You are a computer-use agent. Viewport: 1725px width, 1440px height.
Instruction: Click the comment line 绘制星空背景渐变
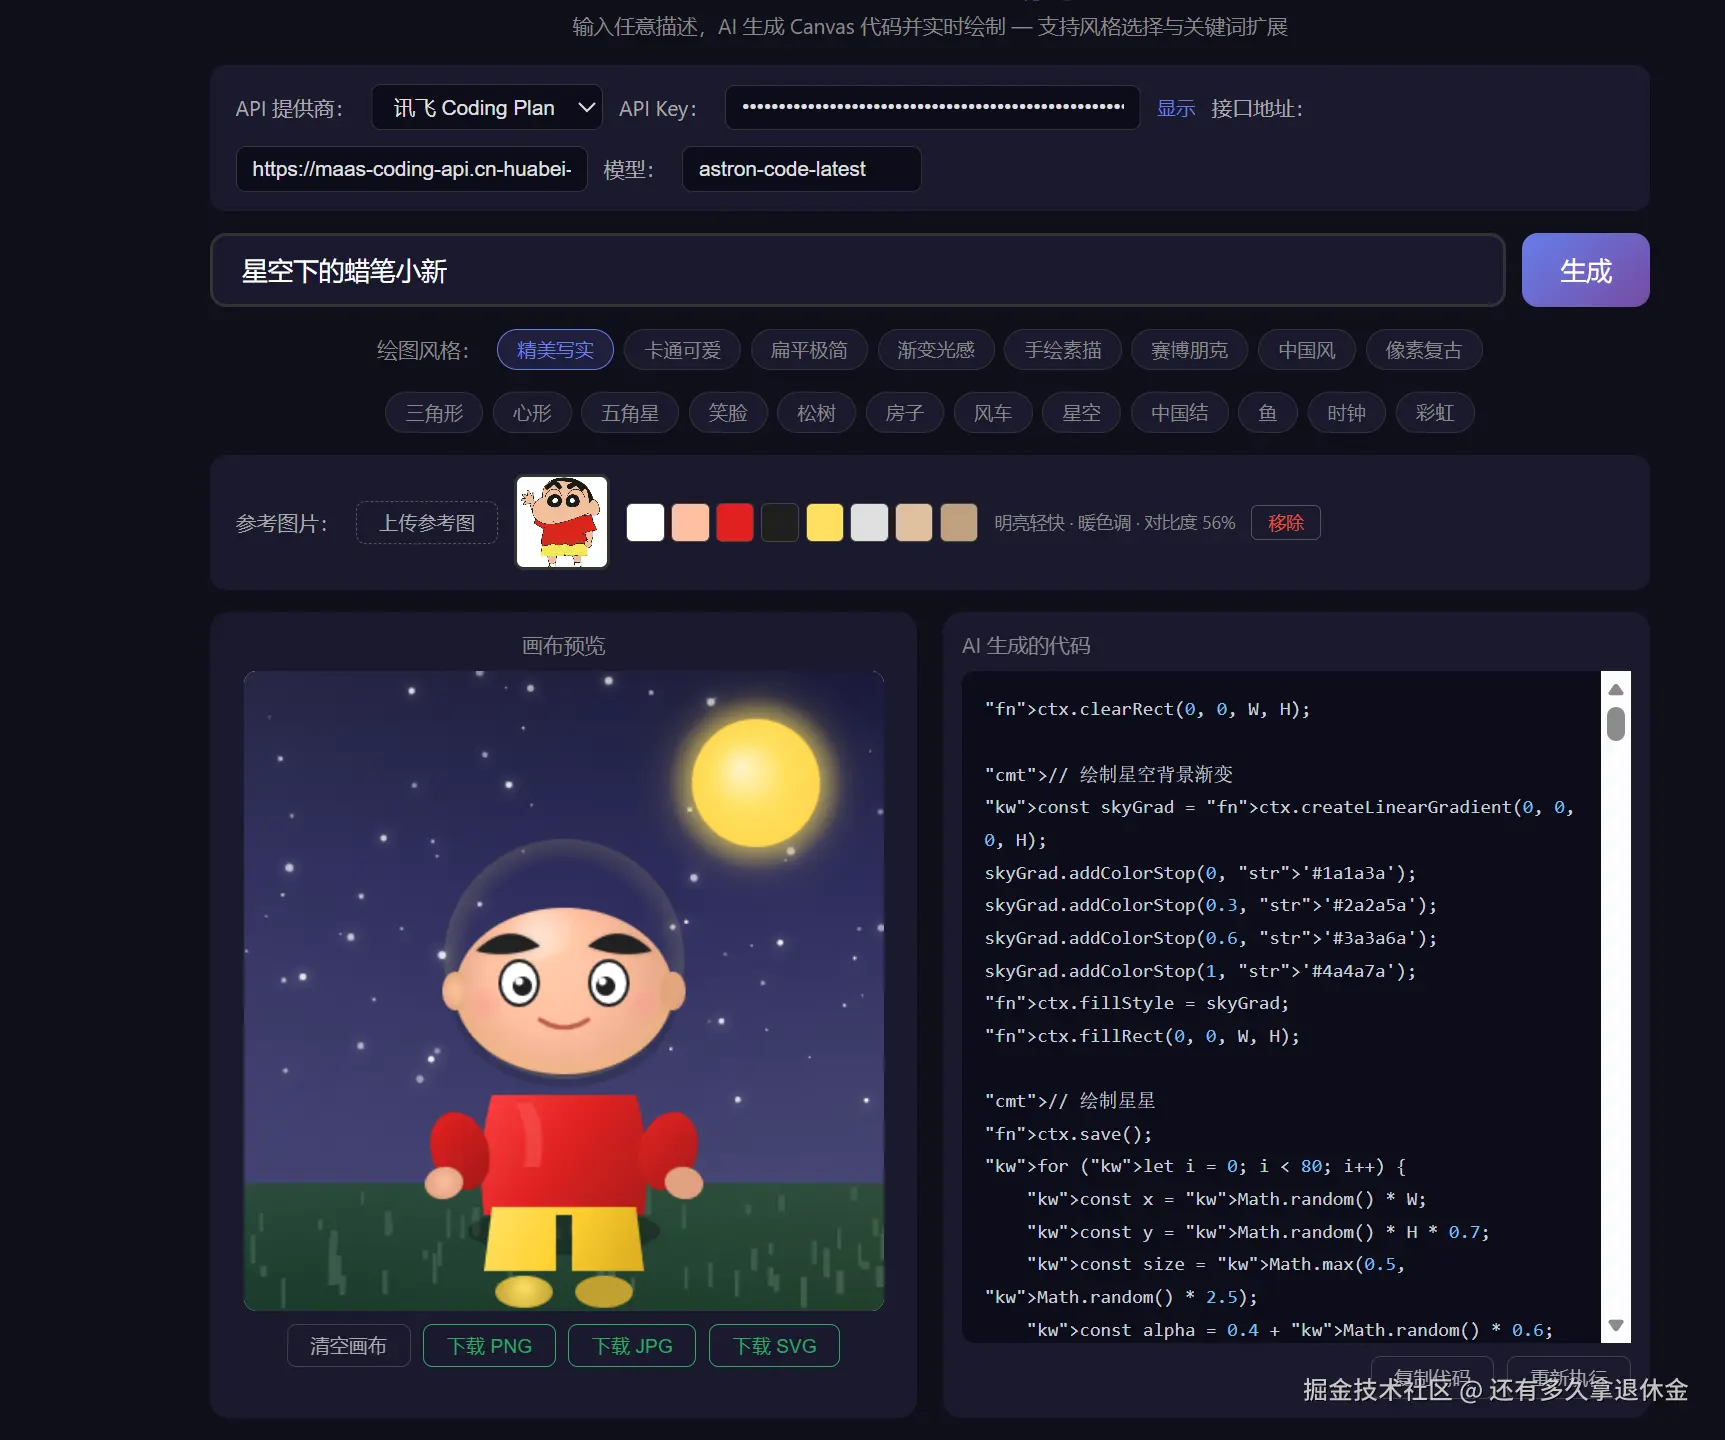tap(1109, 775)
